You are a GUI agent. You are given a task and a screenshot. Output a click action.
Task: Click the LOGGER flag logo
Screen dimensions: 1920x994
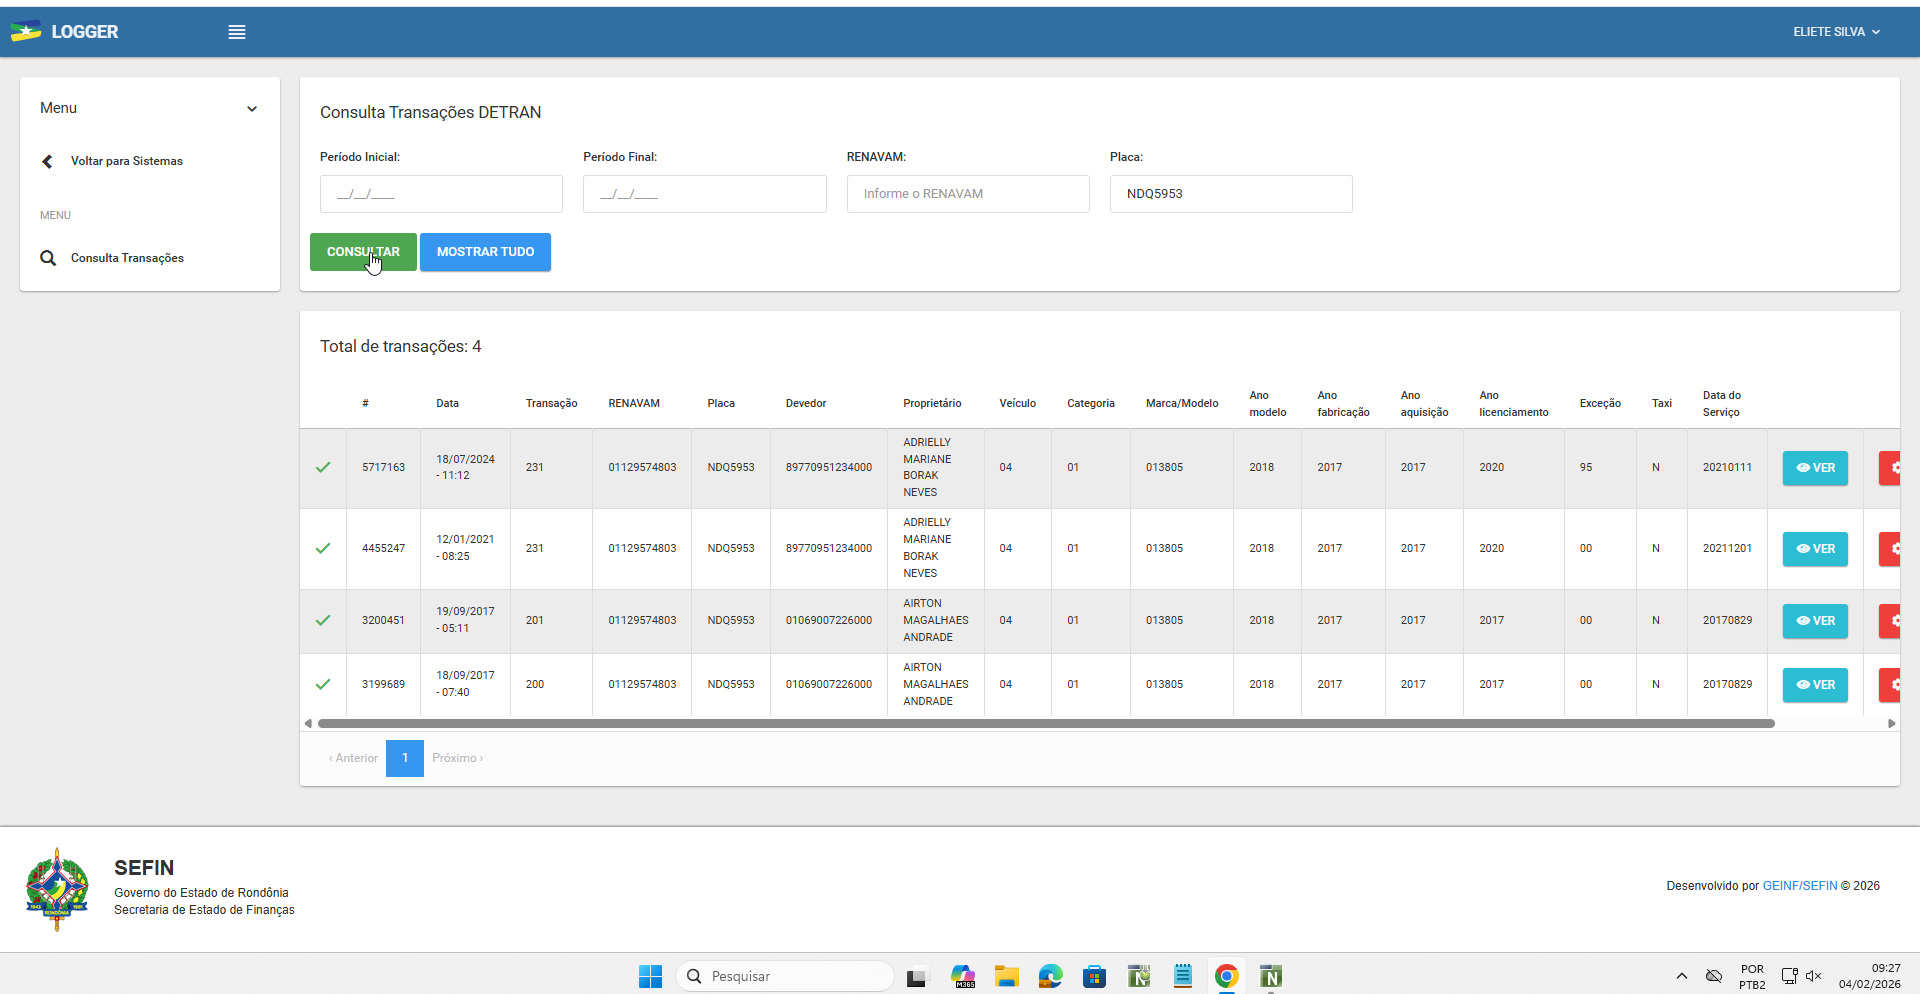click(26, 31)
